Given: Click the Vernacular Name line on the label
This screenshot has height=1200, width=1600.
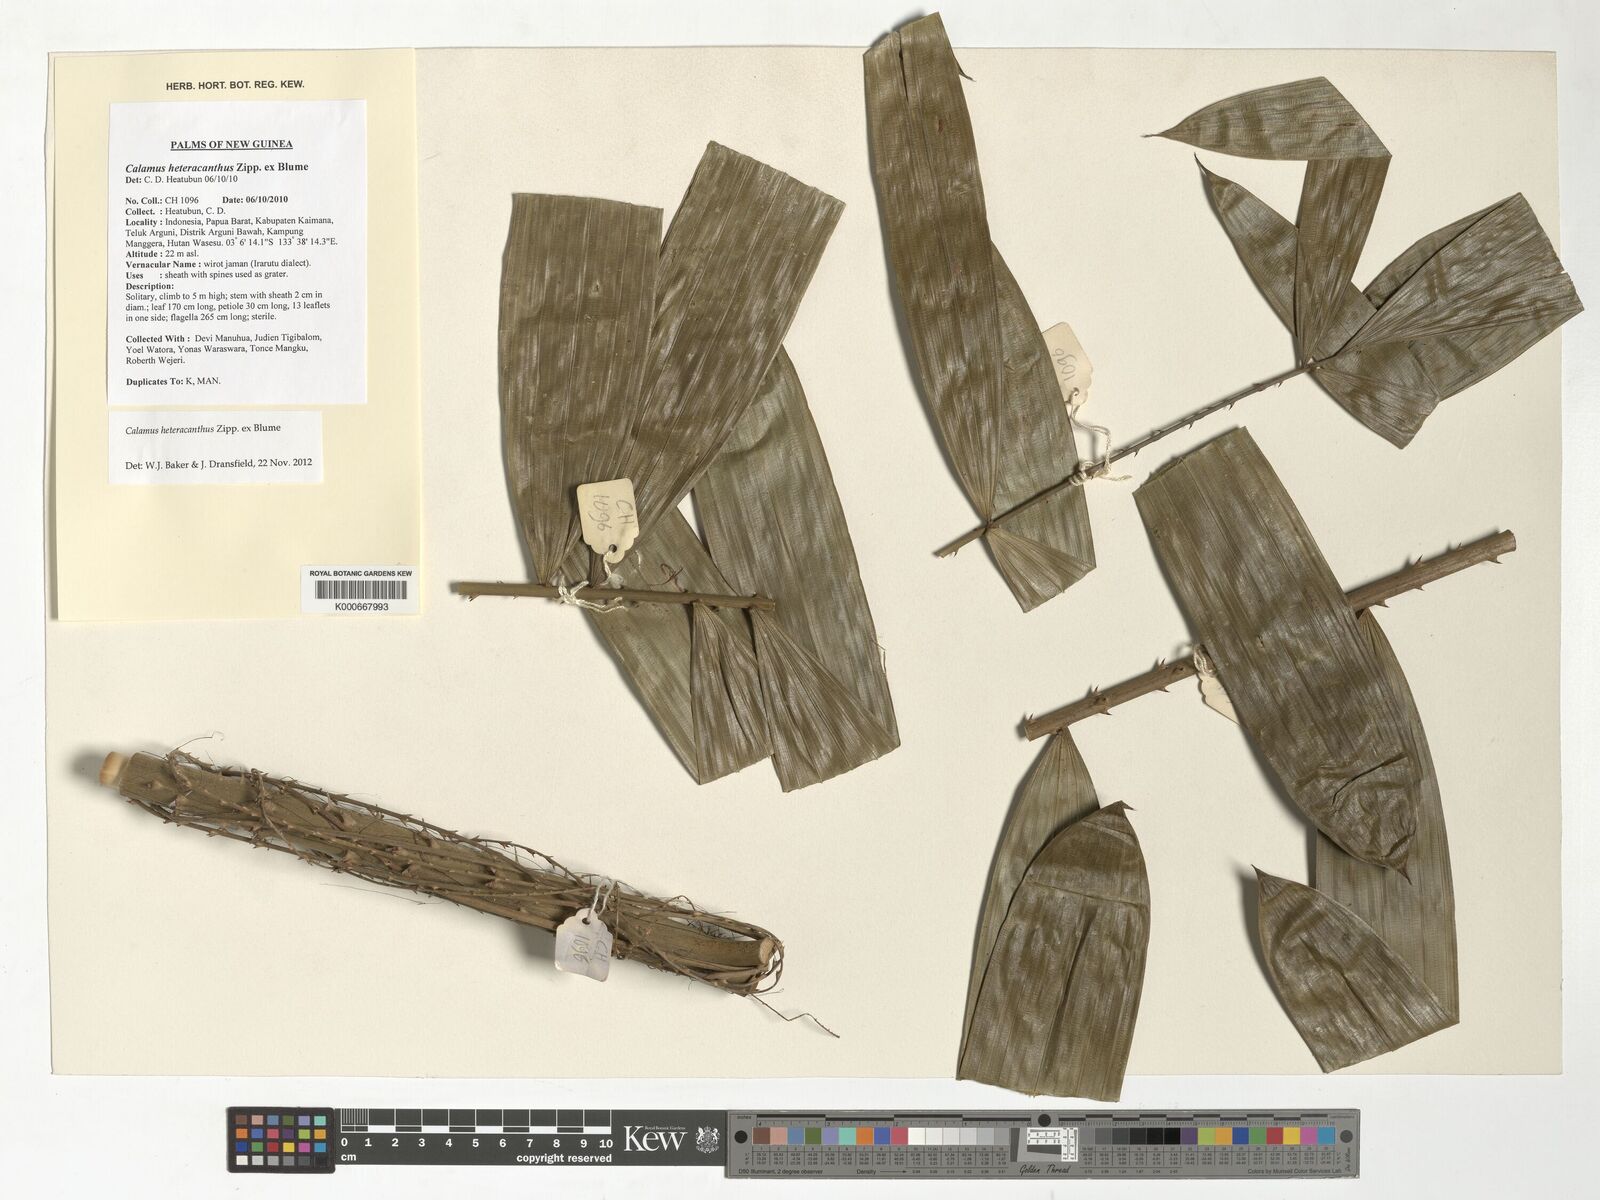Looking at the screenshot, I should point(219,263).
